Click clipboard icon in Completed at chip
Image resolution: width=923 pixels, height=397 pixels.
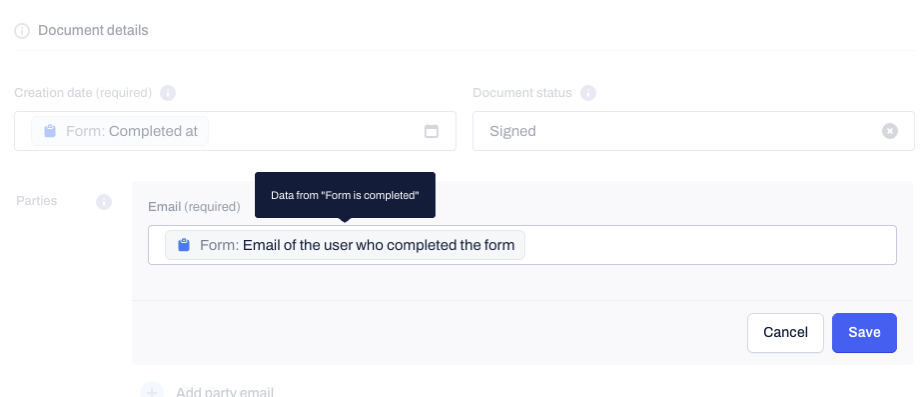click(x=50, y=131)
